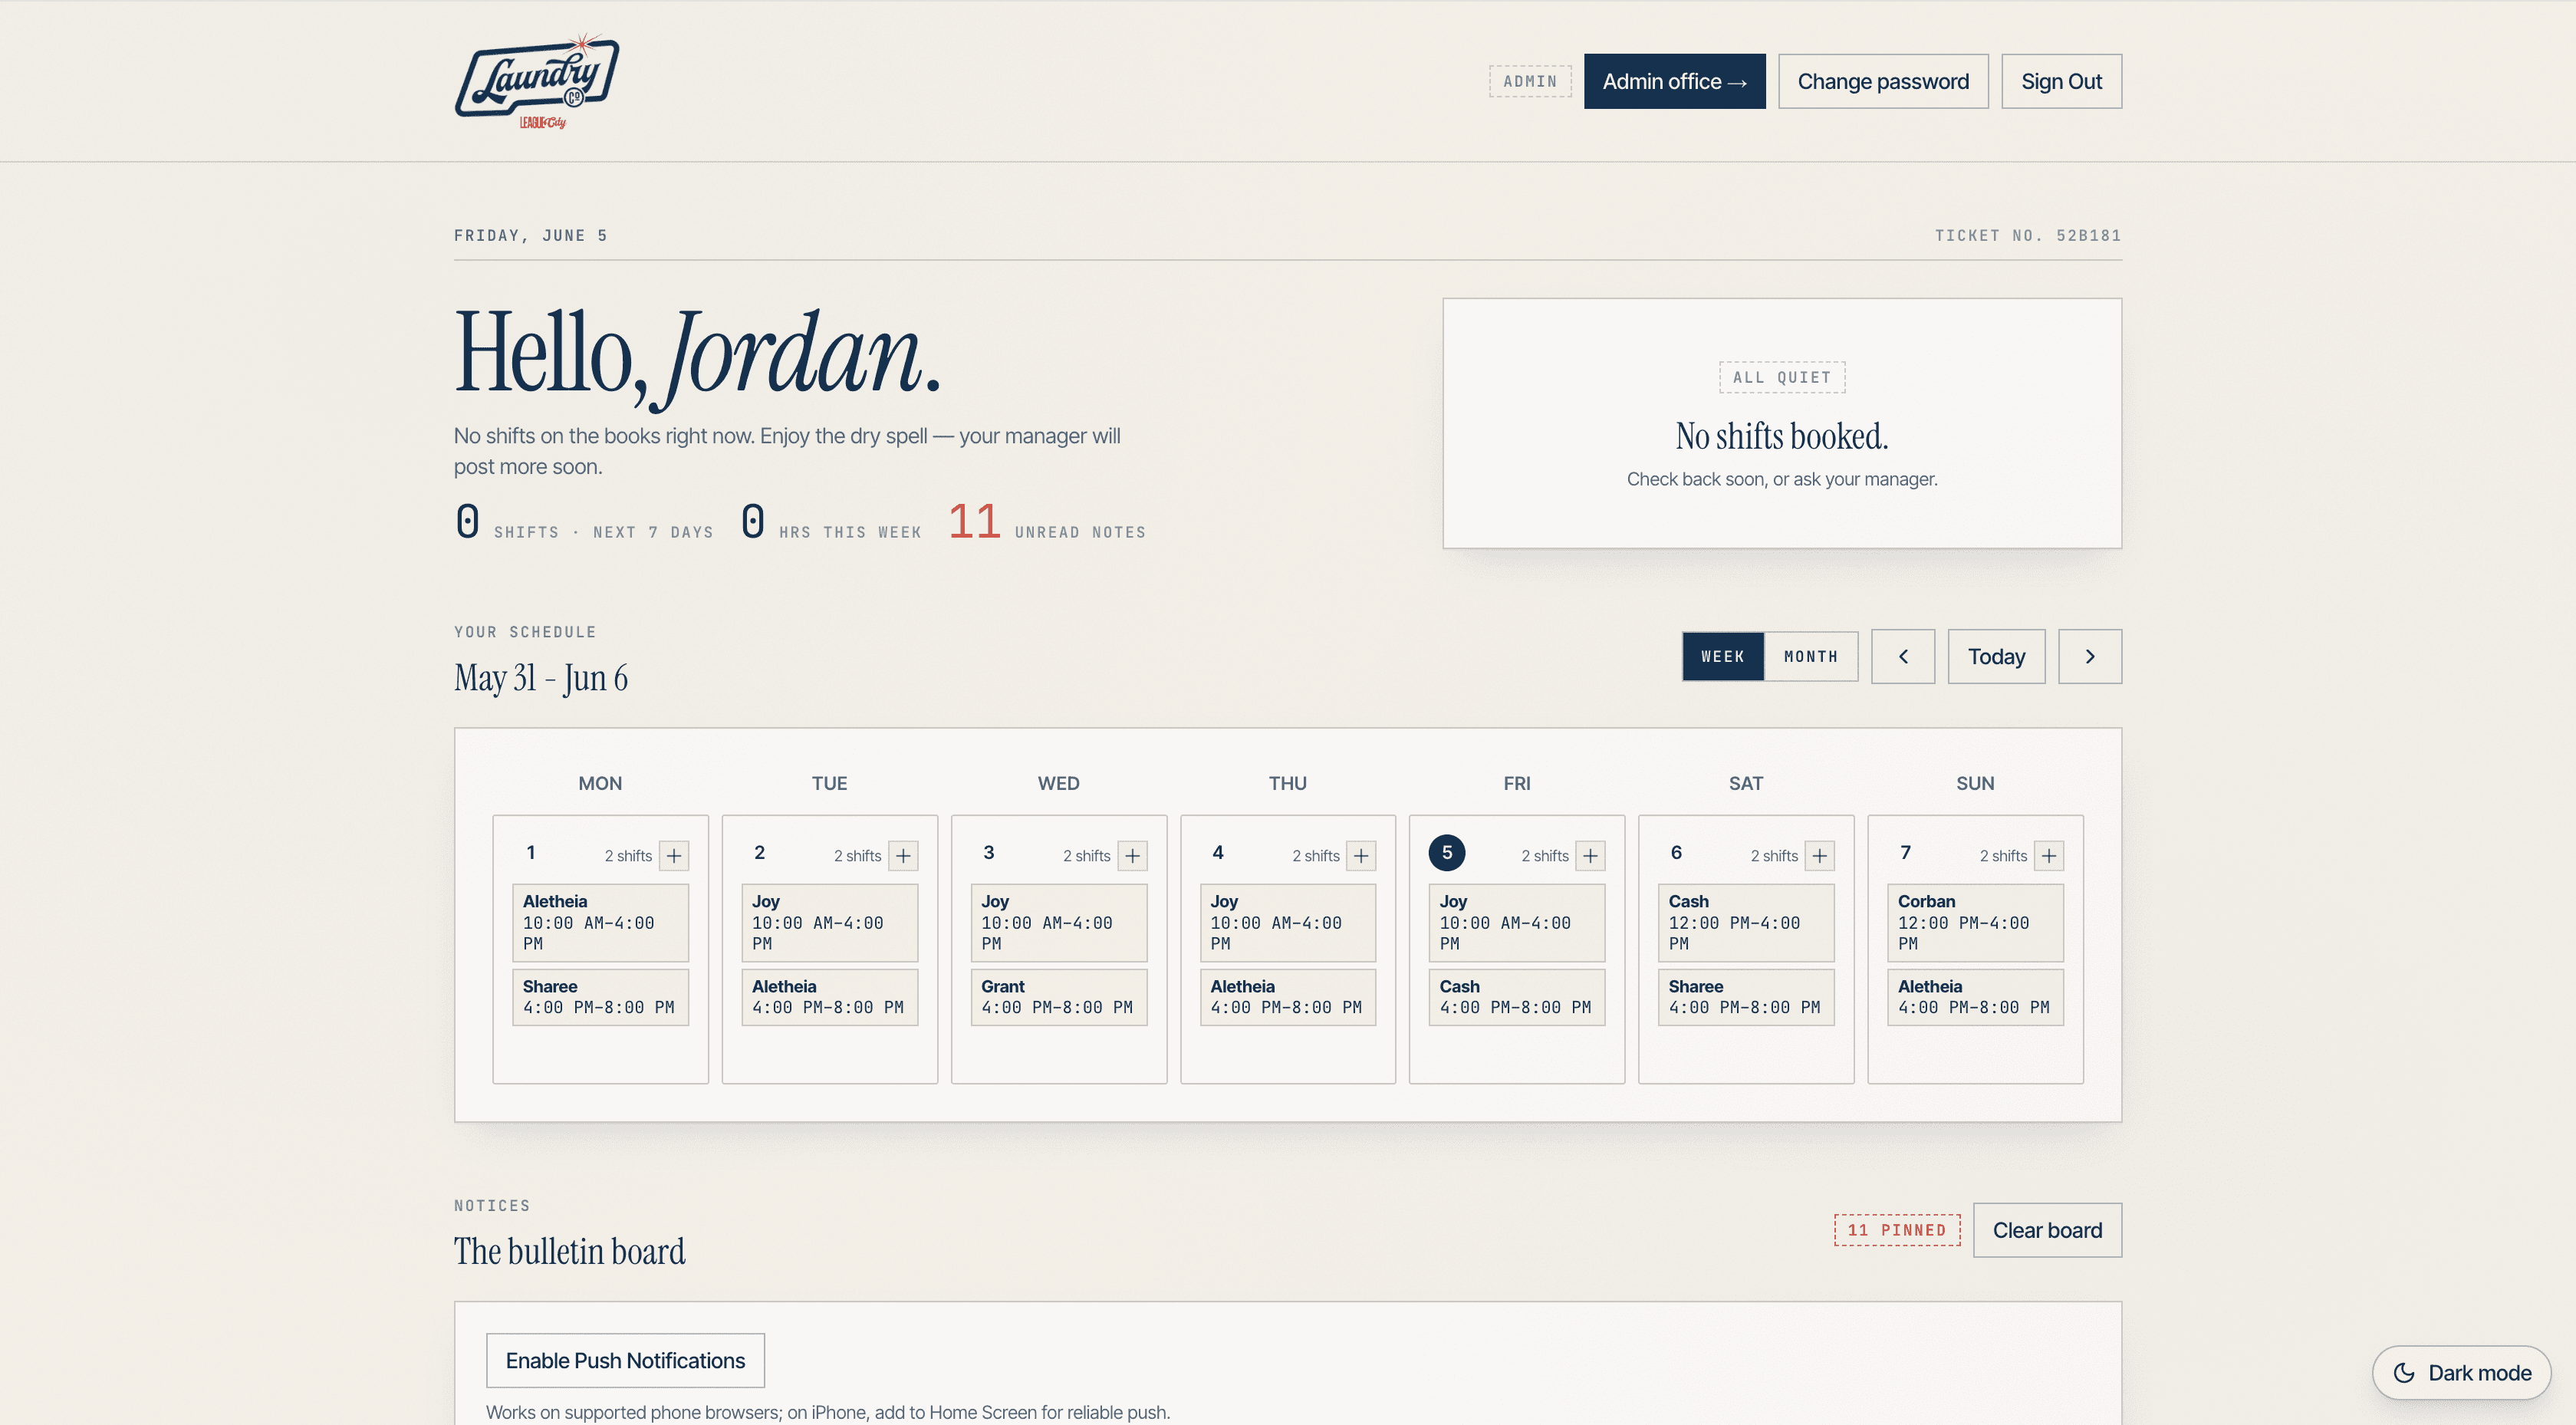Screen dimensions: 2576x1425
Task: Open Corban's Sunday 12:00 PM shift
Action: (x=1975, y=922)
